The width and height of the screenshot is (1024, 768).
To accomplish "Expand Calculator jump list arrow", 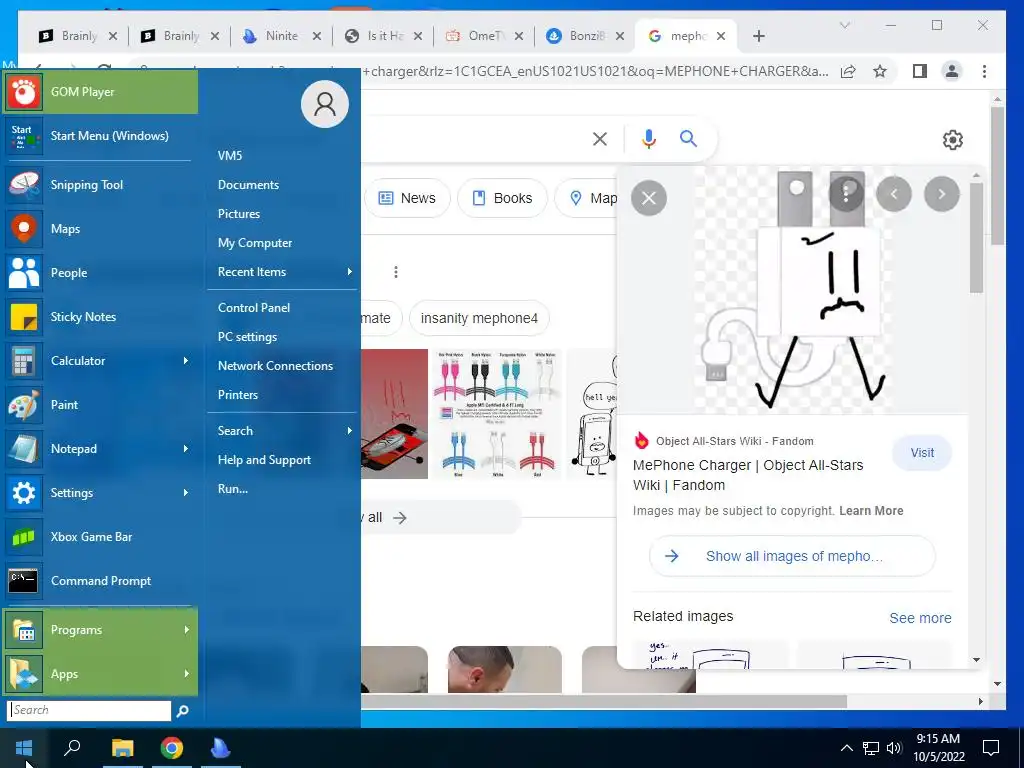I will pyautogui.click(x=185, y=360).
